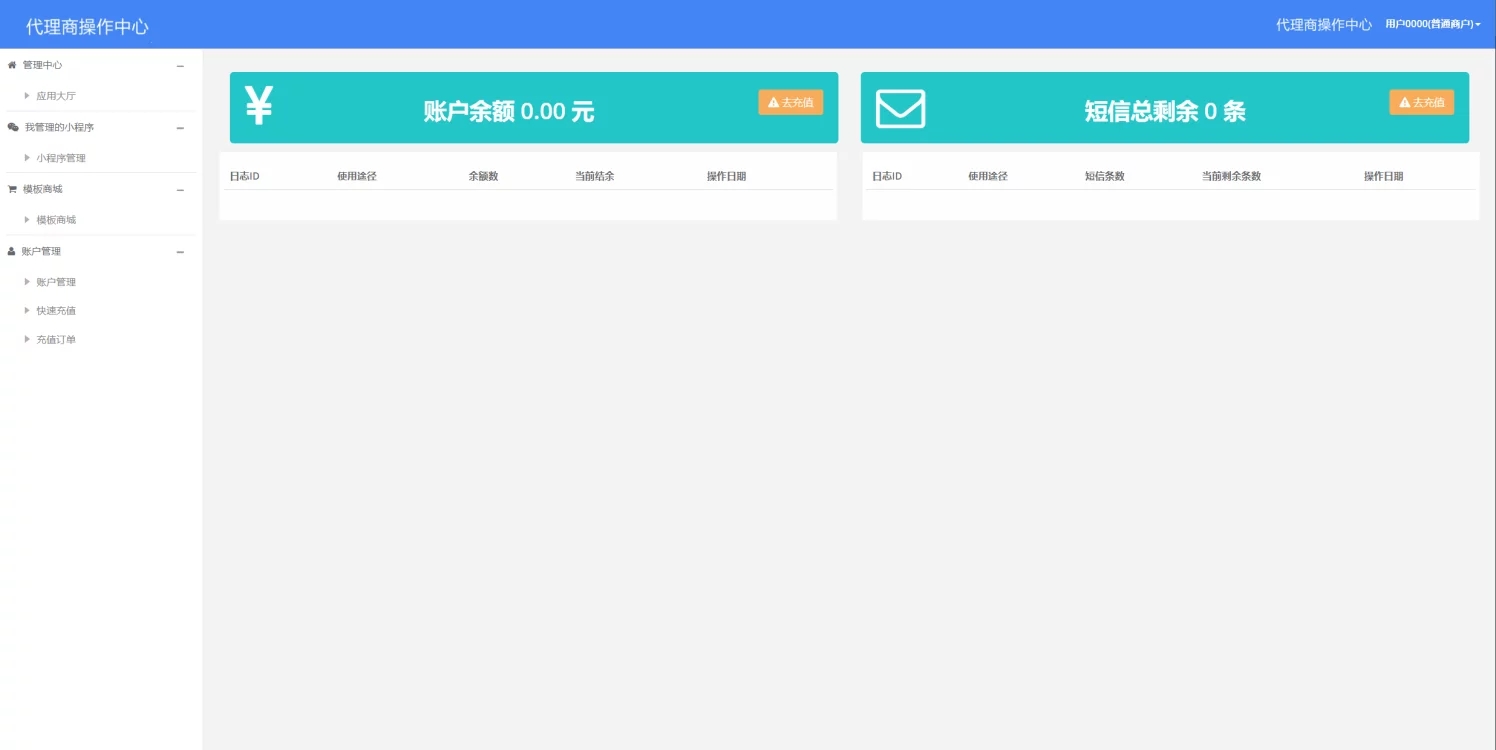This screenshot has height=750, width=1496.
Task: Open the 用户00000 user dropdown menu
Action: coord(1432,24)
